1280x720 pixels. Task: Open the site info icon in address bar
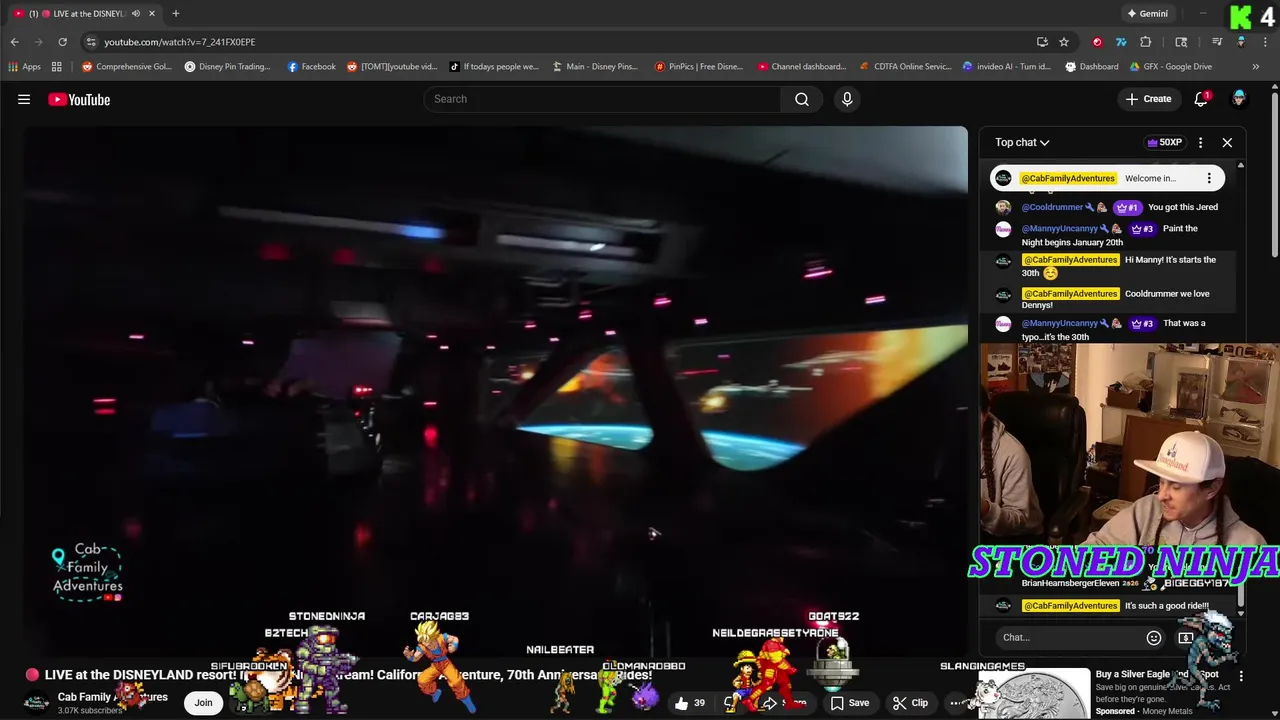click(91, 42)
